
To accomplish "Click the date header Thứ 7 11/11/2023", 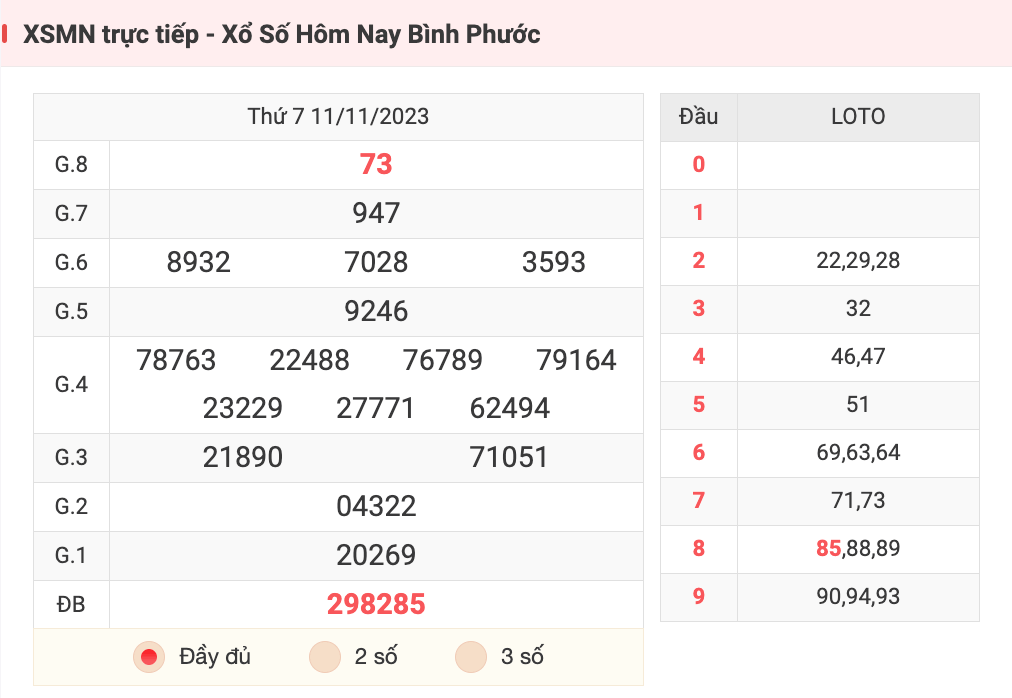I will [338, 116].
